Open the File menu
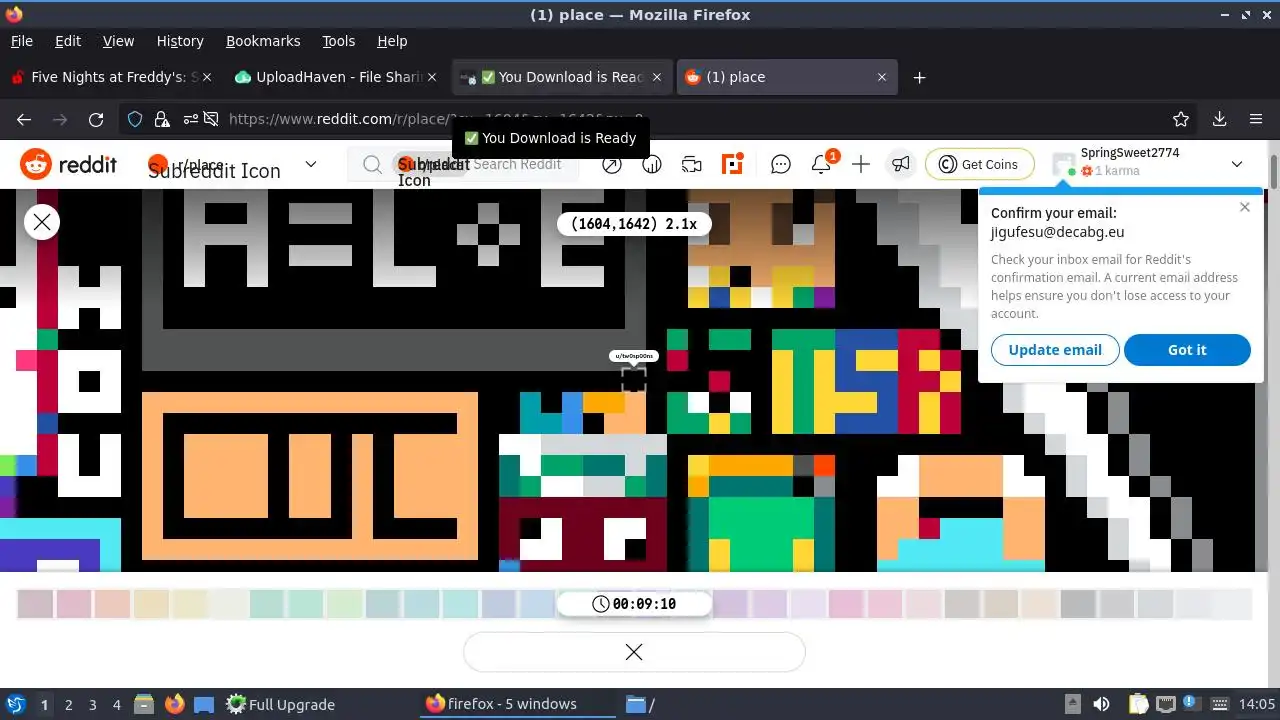The width and height of the screenshot is (1280, 720). point(21,41)
